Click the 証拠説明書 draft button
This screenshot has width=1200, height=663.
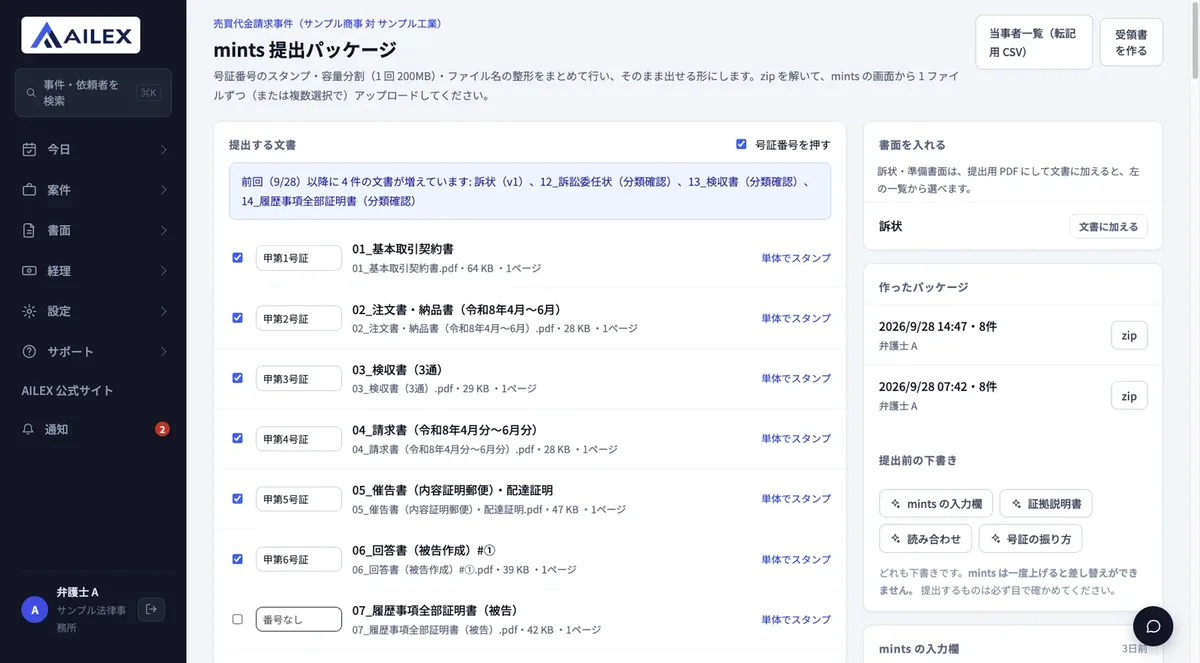point(1046,504)
